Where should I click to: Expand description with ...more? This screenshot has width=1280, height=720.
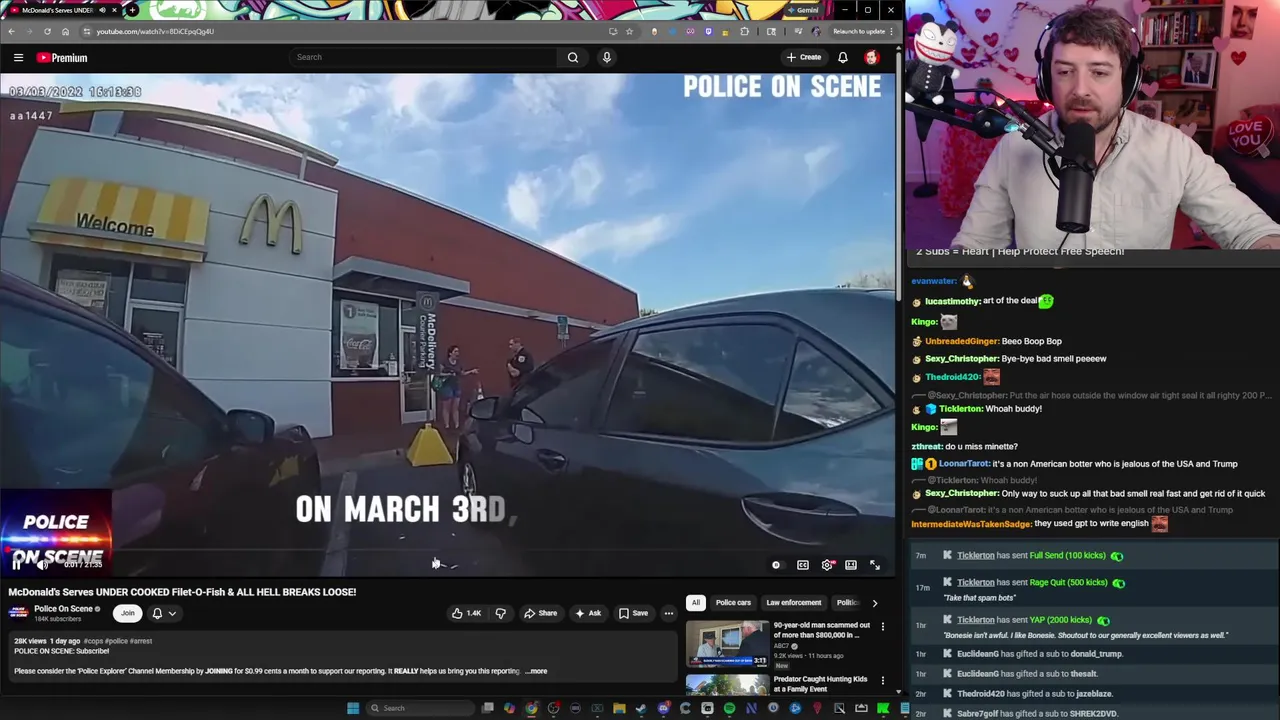click(537, 671)
